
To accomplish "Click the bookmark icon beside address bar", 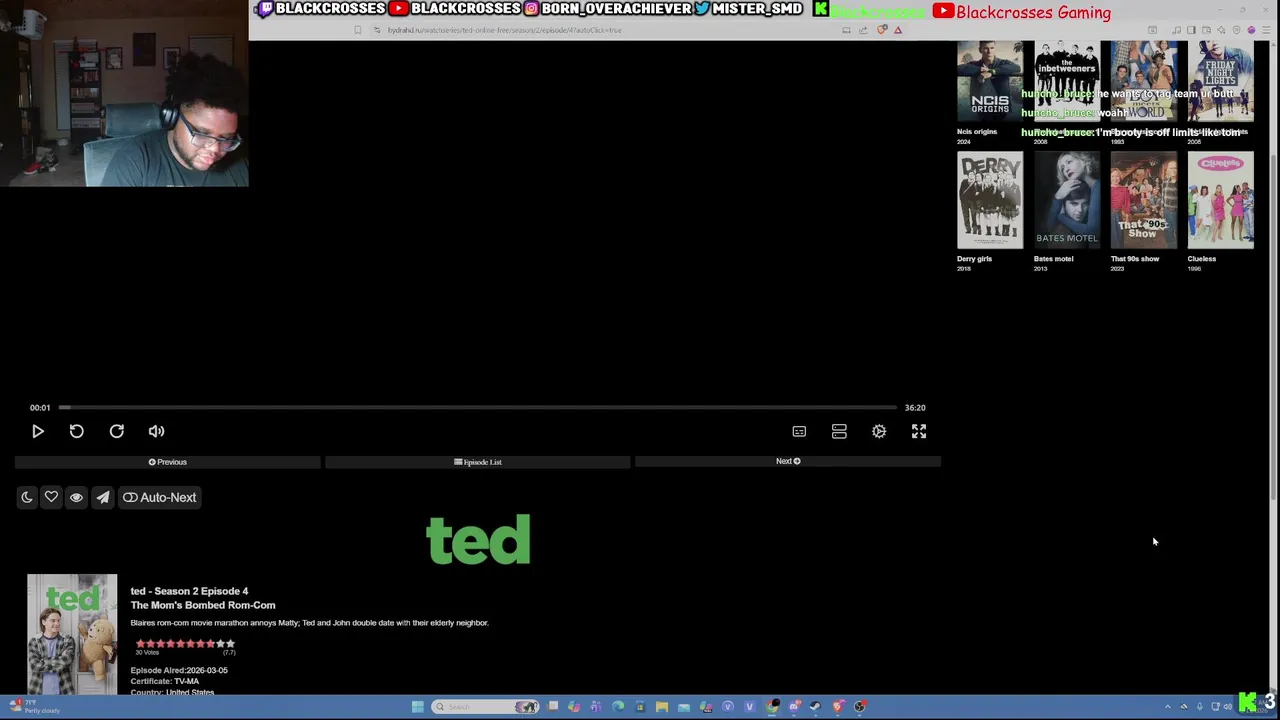I will coord(358,30).
